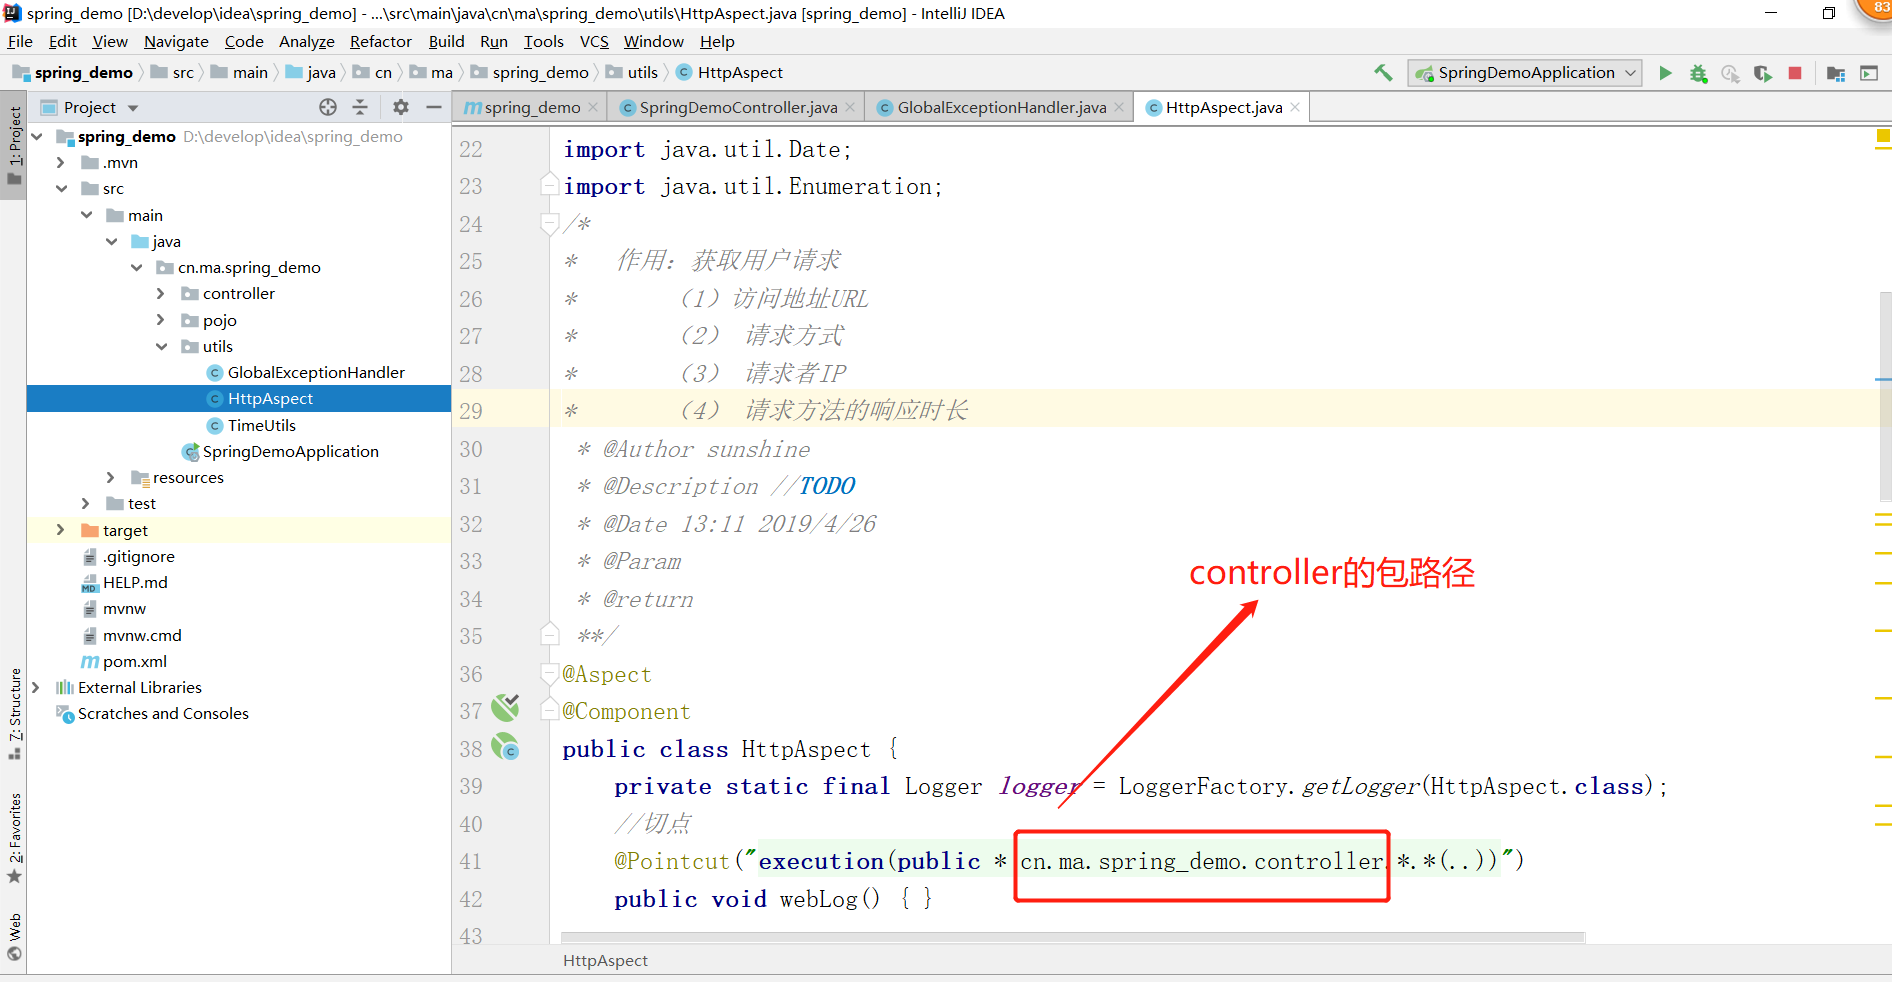
Task: Start debugging with the bug icon
Action: tap(1698, 73)
